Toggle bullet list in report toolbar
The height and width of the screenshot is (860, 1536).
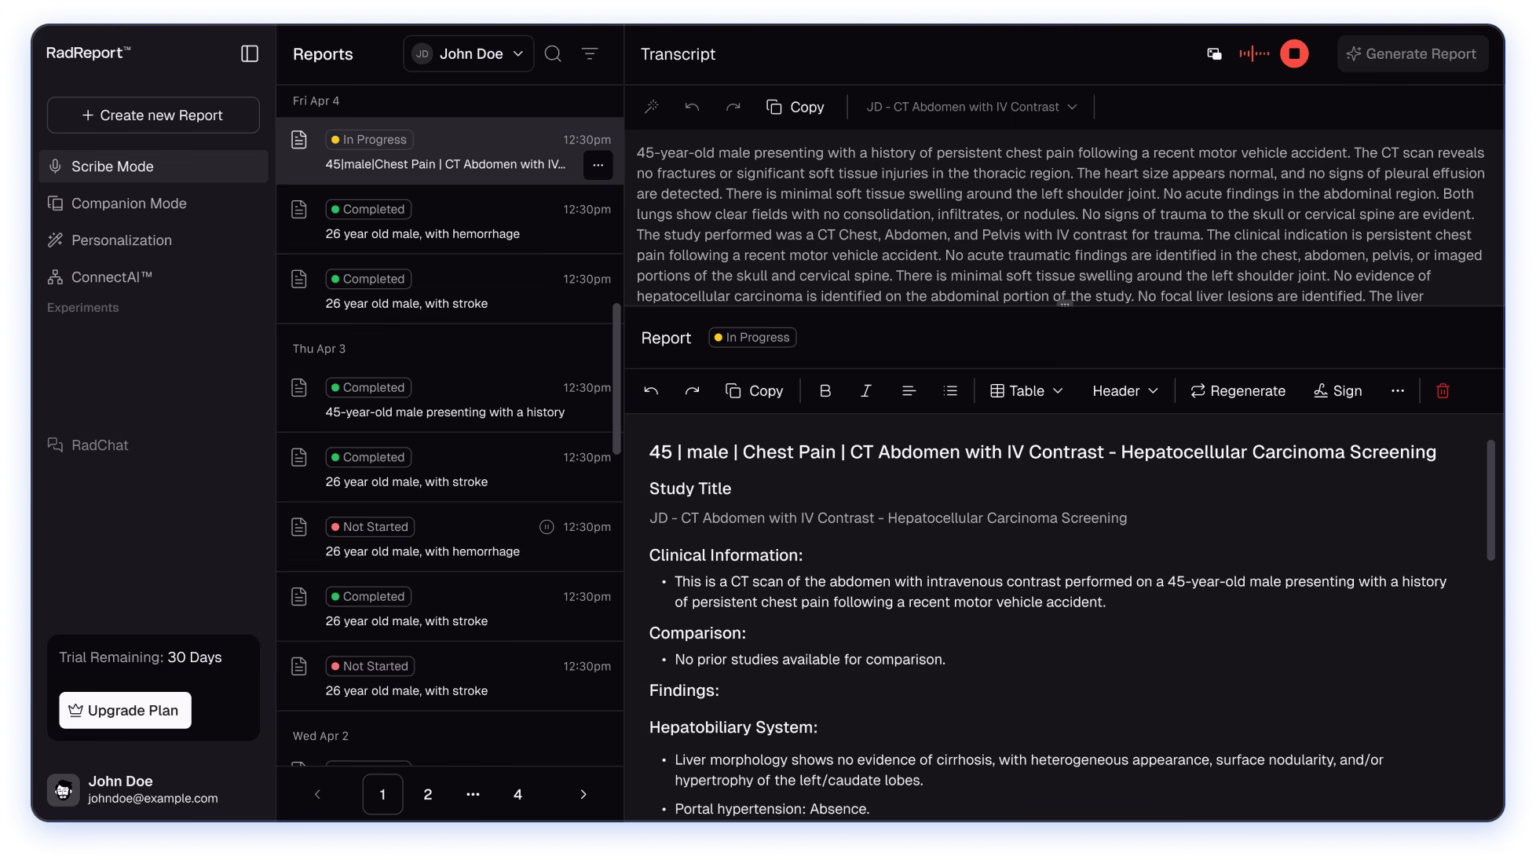click(x=950, y=391)
